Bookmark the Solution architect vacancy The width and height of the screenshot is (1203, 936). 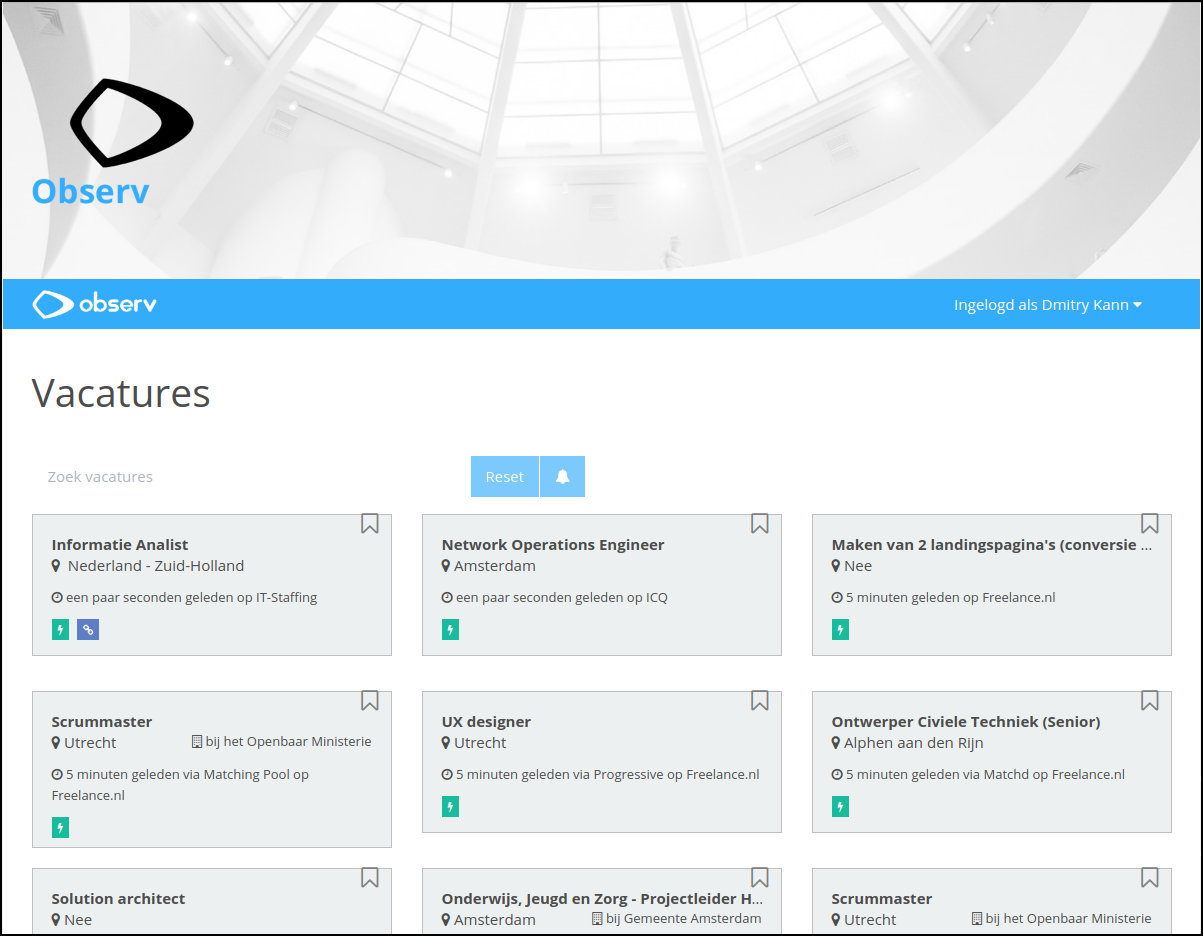tap(370, 878)
